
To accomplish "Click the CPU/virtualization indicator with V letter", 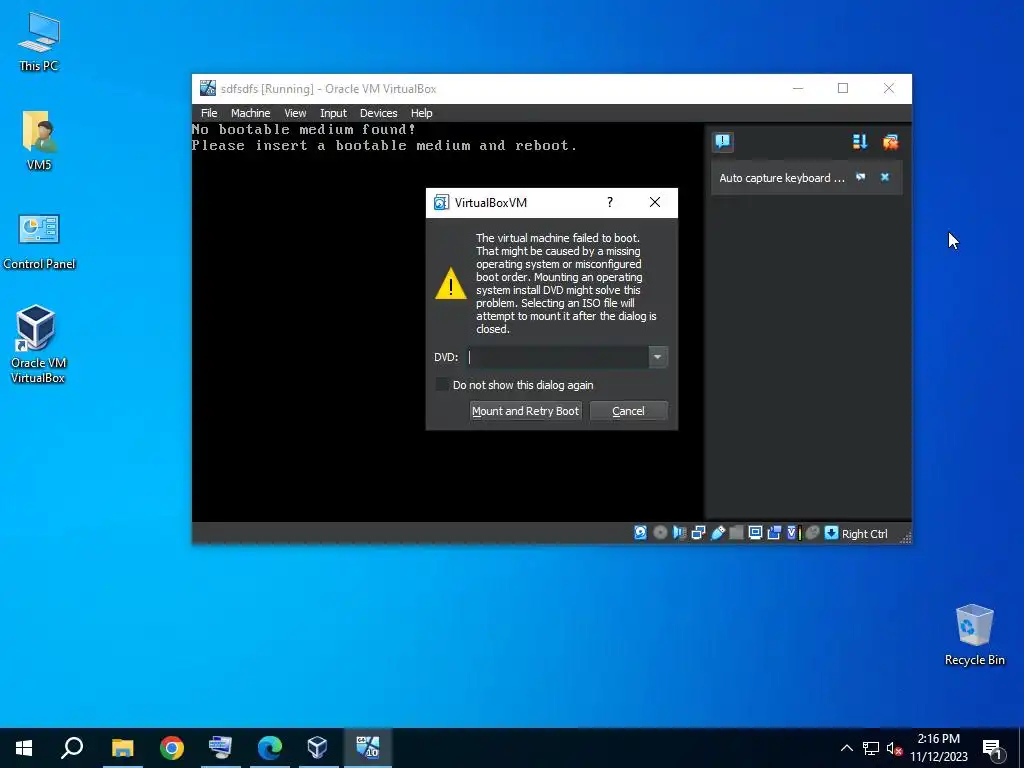I will point(793,533).
